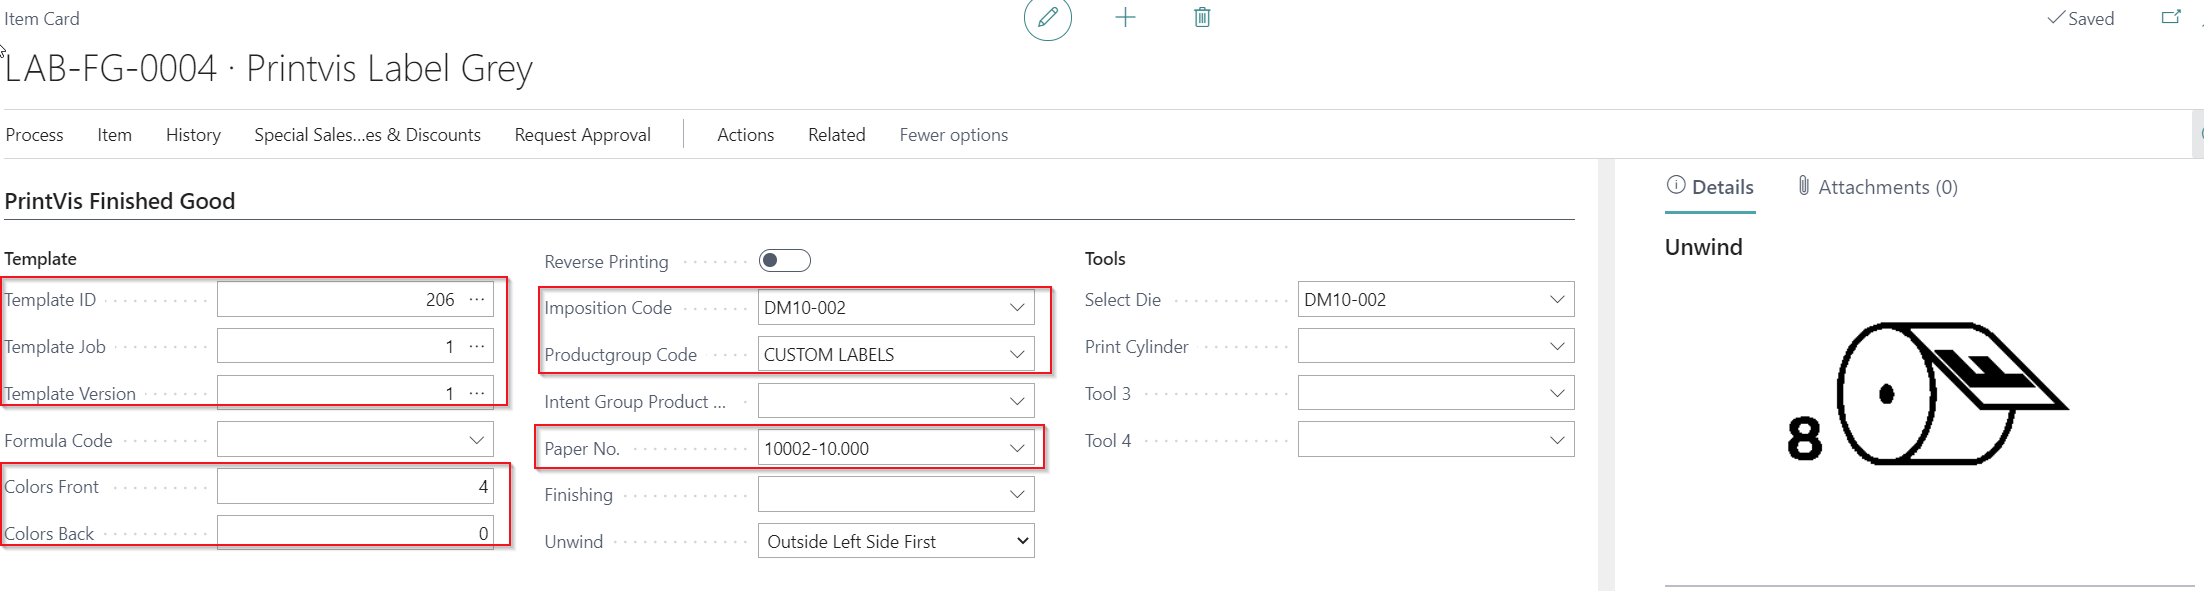Click the Template Job input field
The height and width of the screenshot is (591, 2204).
(x=355, y=346)
